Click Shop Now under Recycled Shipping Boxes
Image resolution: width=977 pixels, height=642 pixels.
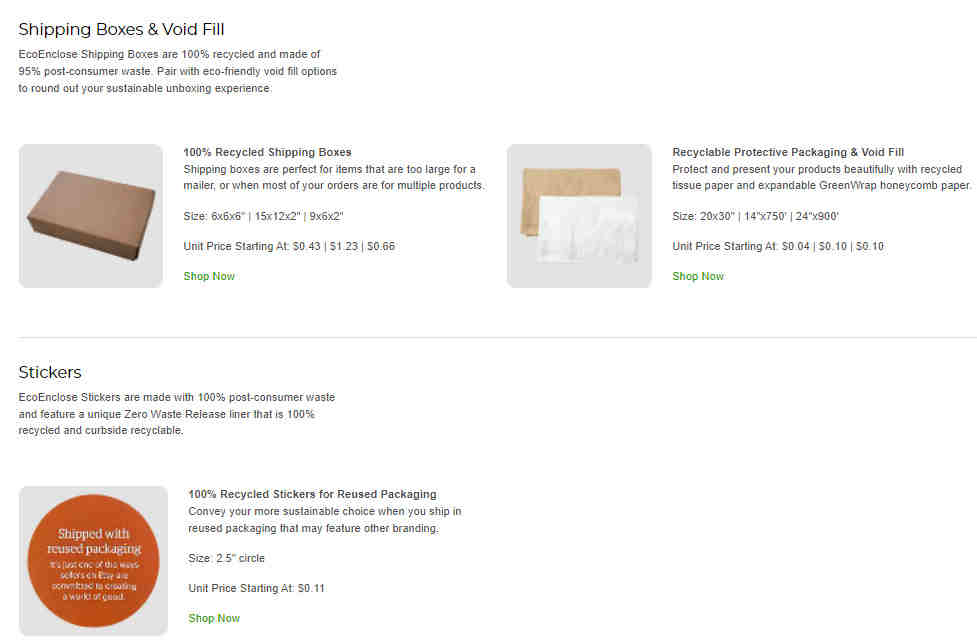[x=209, y=276]
